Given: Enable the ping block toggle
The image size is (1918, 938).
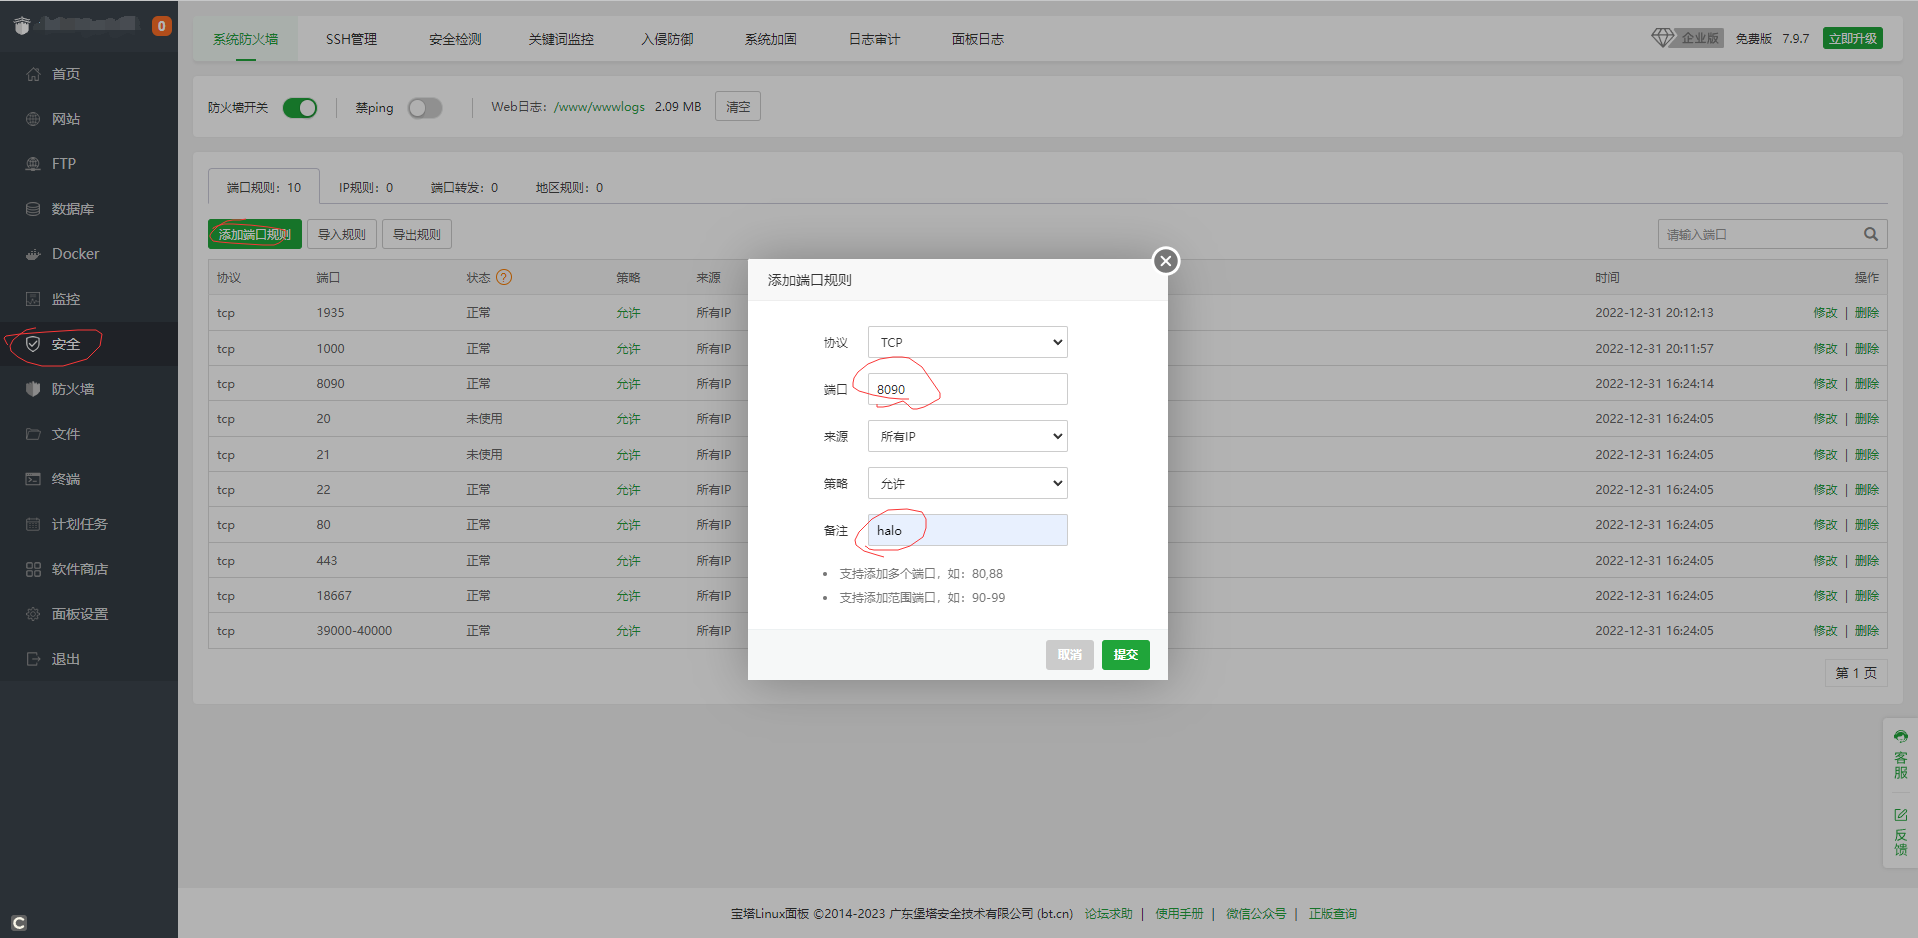Looking at the screenshot, I should (x=425, y=108).
